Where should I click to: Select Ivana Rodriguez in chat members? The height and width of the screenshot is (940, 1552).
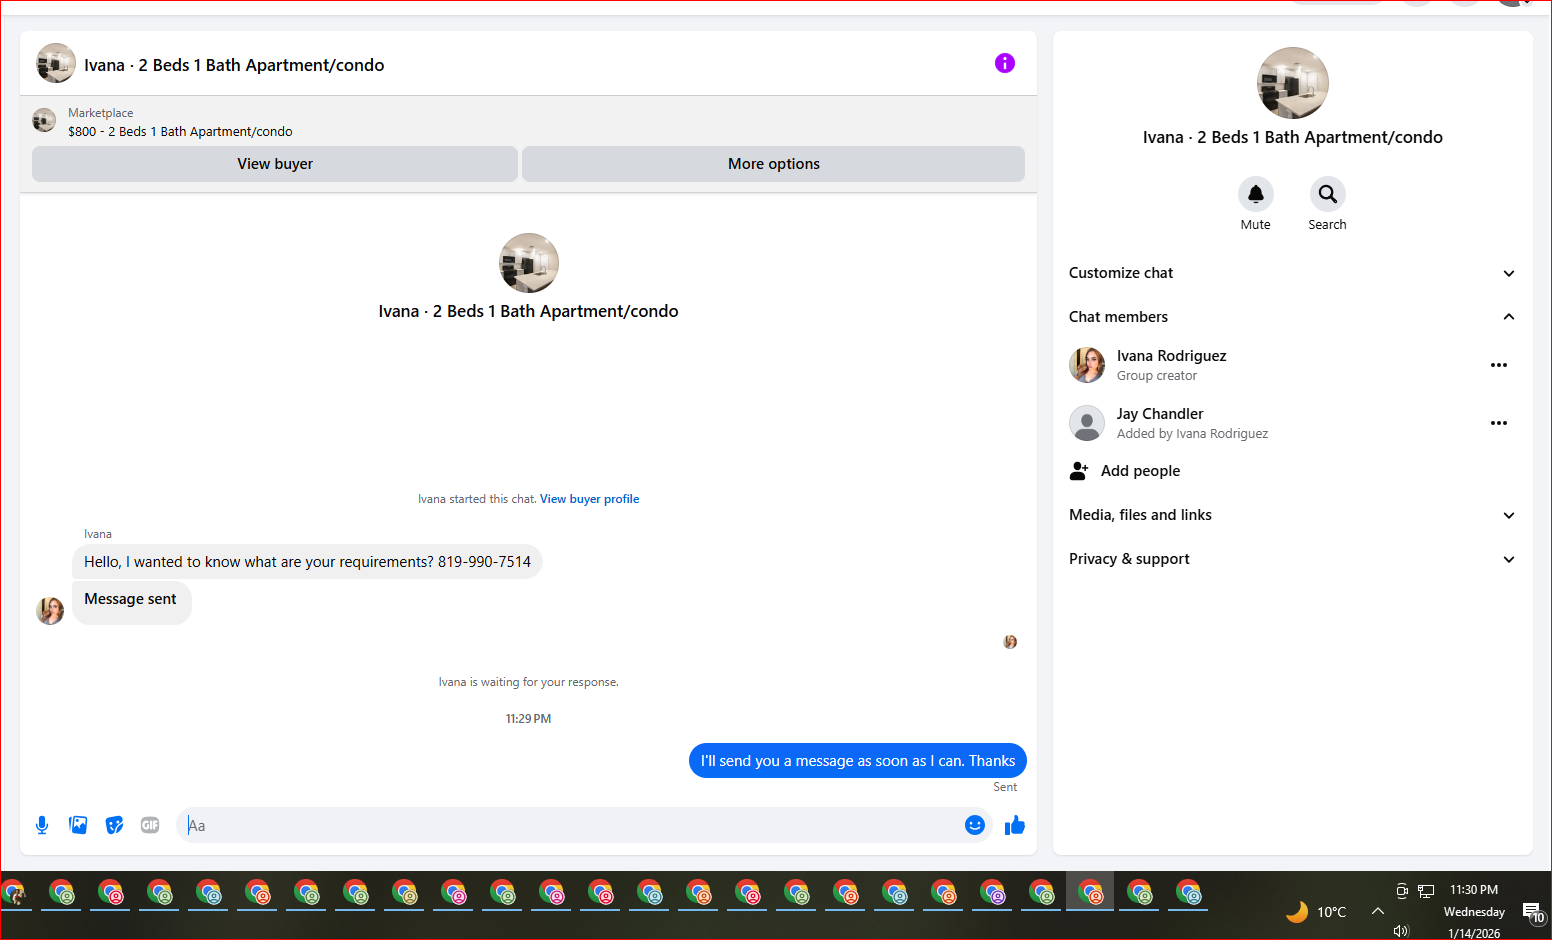1171,356
